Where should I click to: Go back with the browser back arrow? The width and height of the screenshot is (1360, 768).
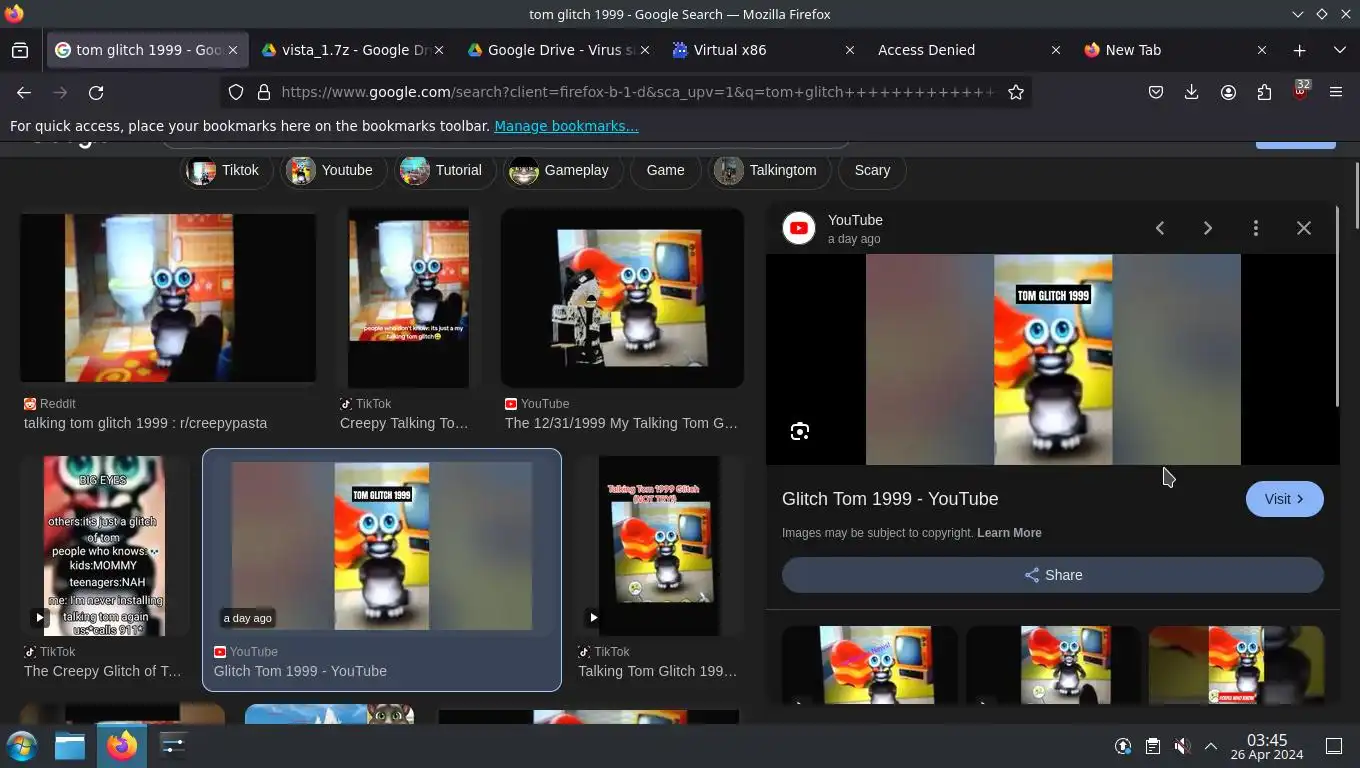point(24,92)
